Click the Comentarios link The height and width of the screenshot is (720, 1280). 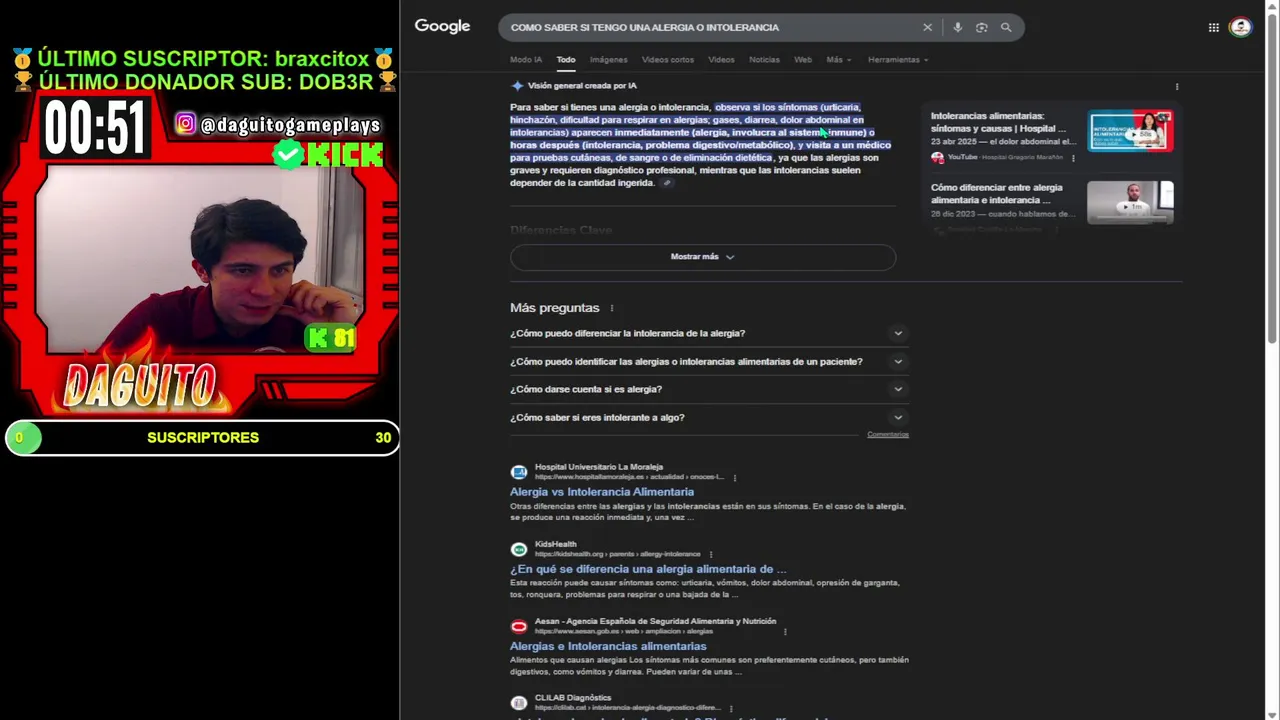point(888,435)
